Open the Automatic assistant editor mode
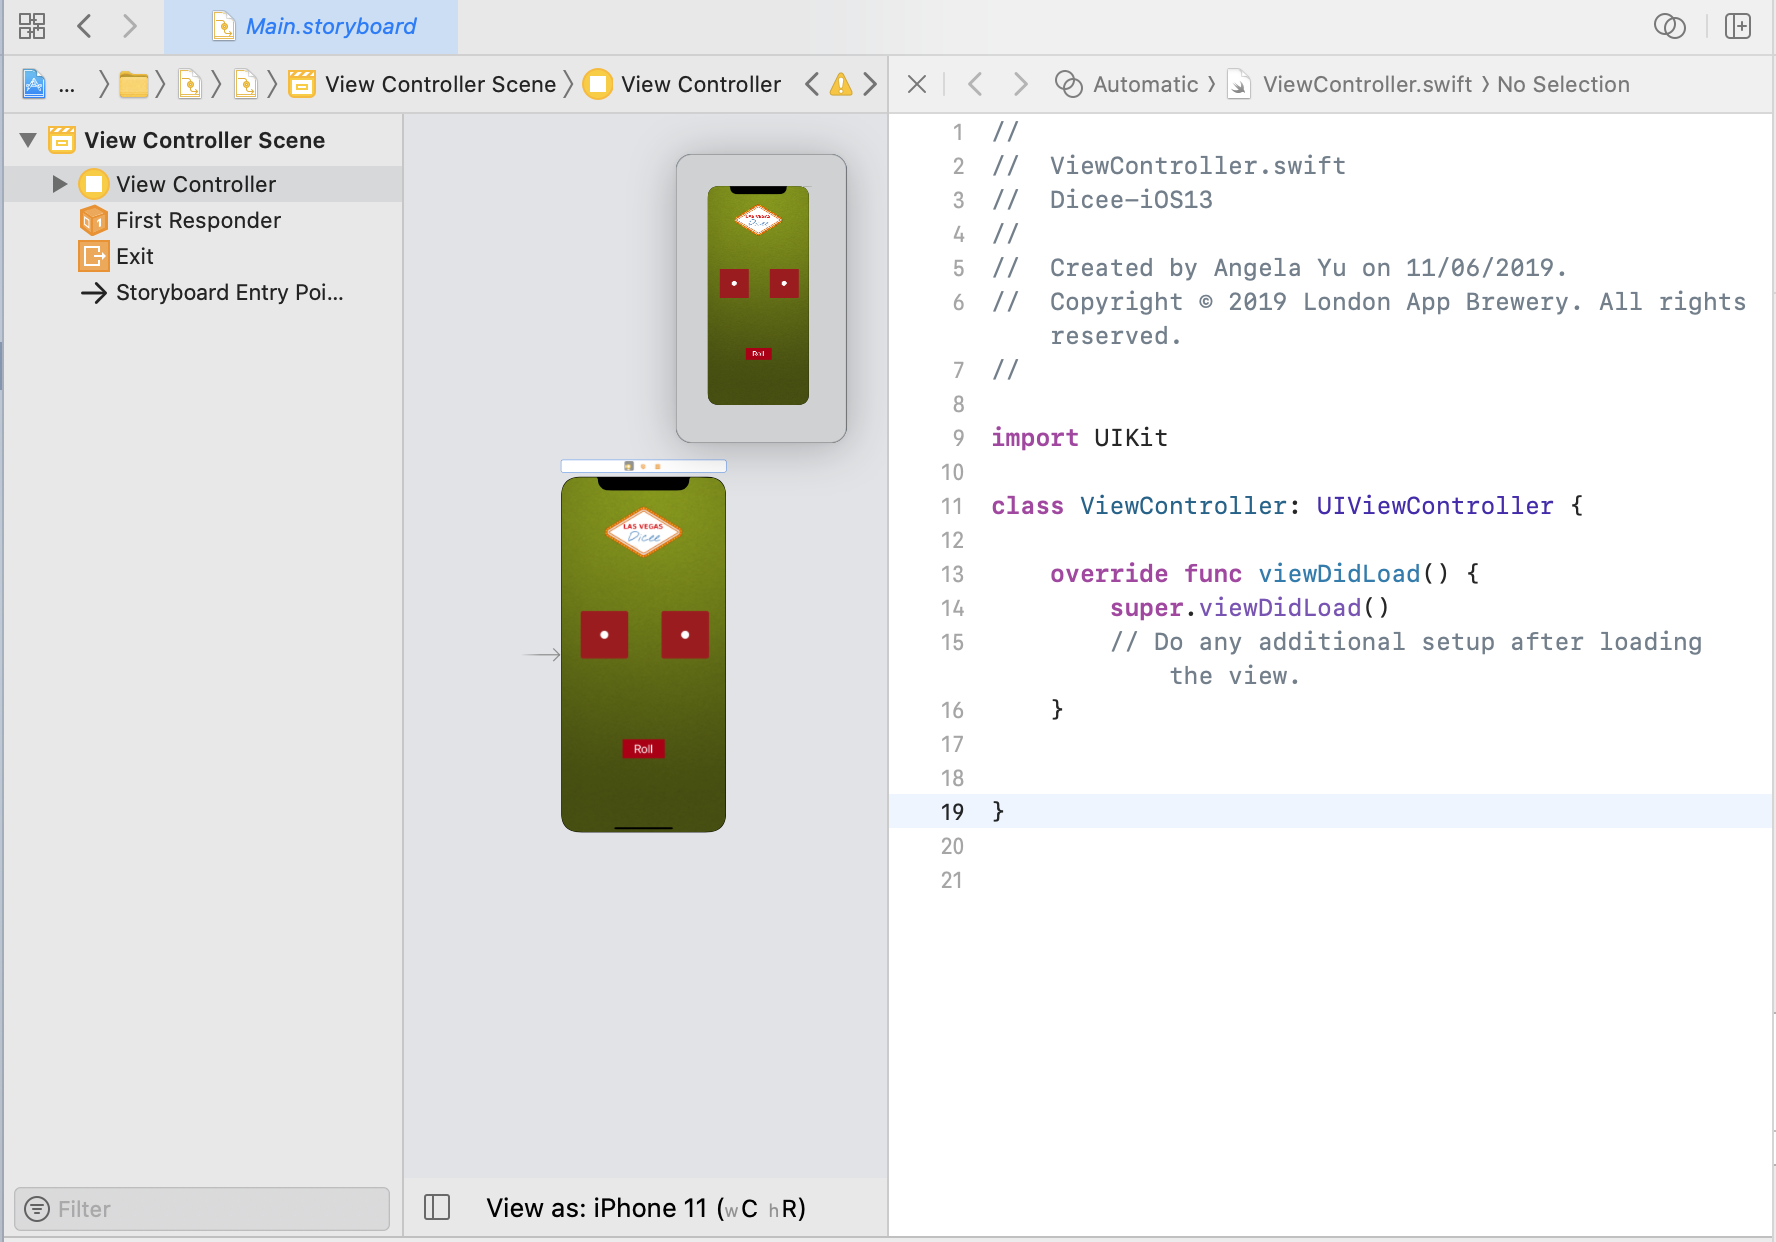1776x1242 pixels. [x=1144, y=85]
